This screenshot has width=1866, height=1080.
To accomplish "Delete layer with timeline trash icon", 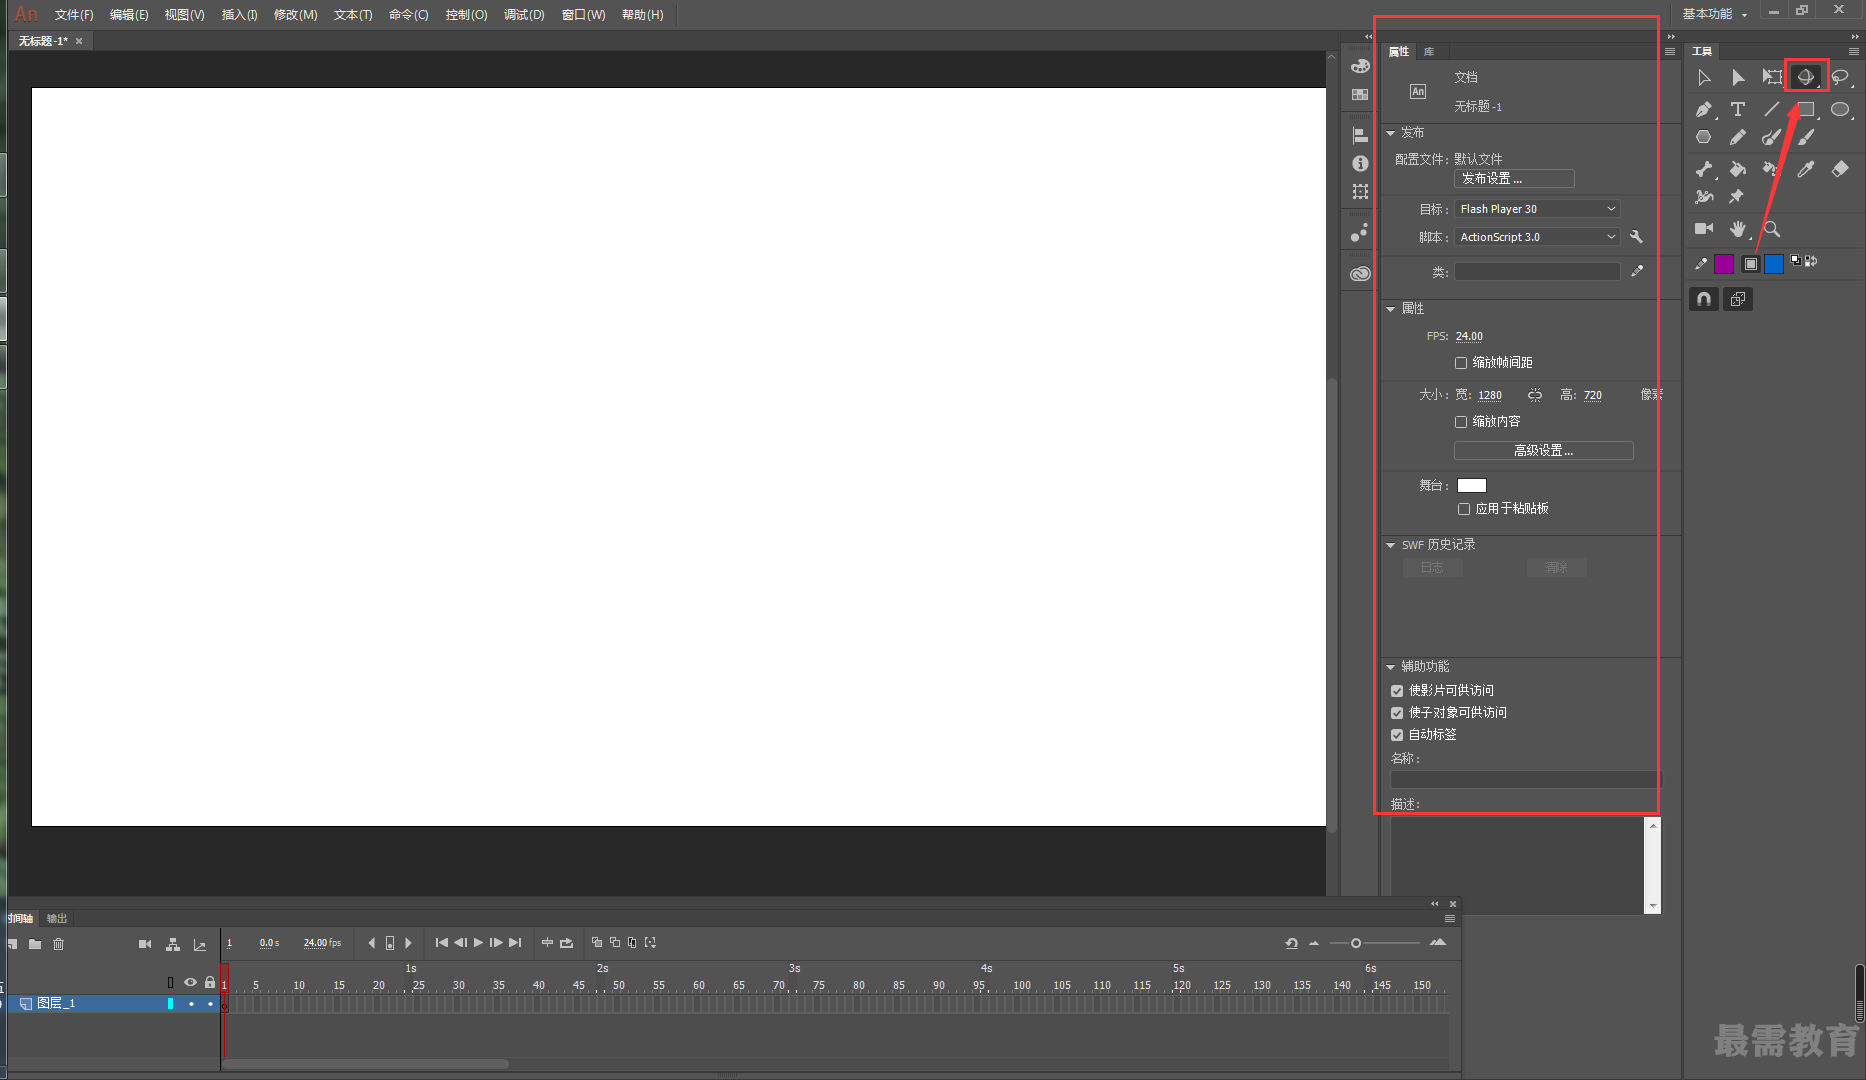I will click(x=58, y=944).
